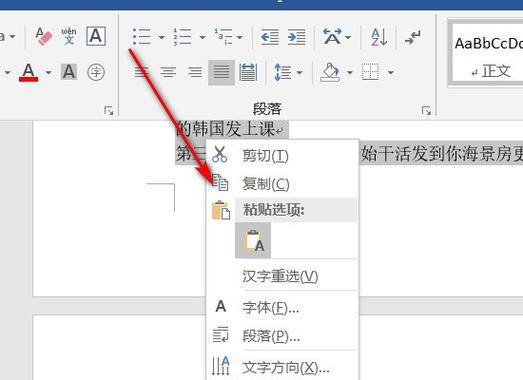Click selected text 的韩国发上课
Screen dimensions: 523x380
(225, 129)
